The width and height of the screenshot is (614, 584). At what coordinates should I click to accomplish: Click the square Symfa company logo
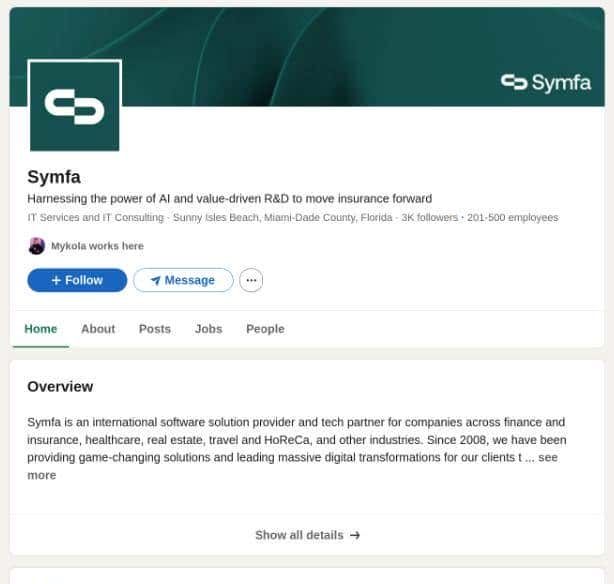pyautogui.click(x=75, y=106)
